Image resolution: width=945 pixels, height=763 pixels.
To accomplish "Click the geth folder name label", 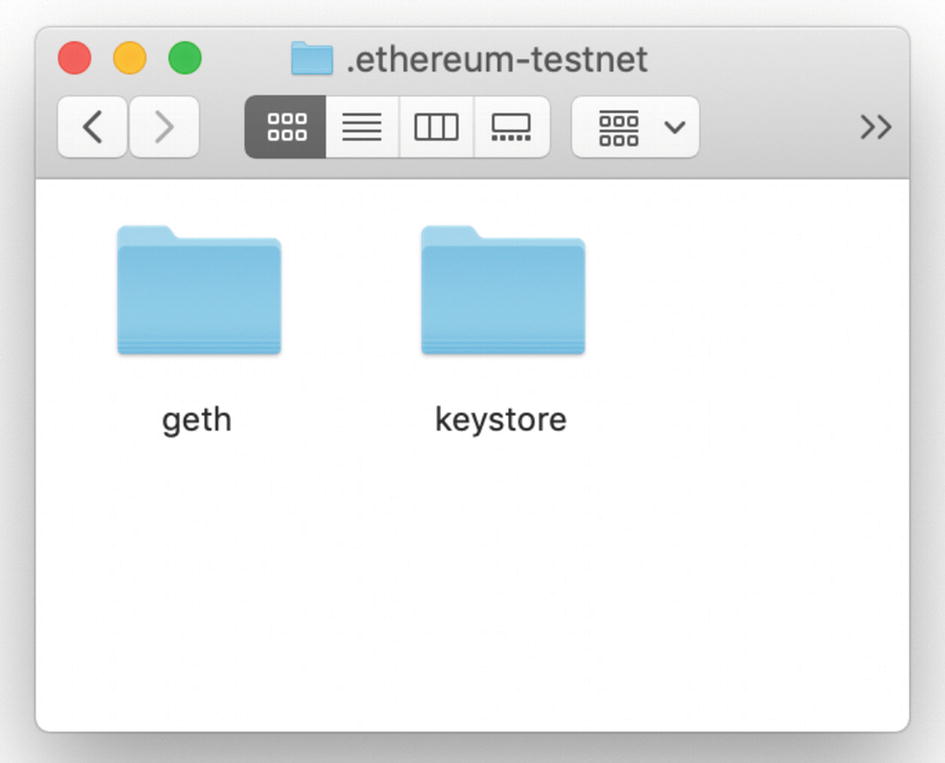I will click(x=197, y=420).
